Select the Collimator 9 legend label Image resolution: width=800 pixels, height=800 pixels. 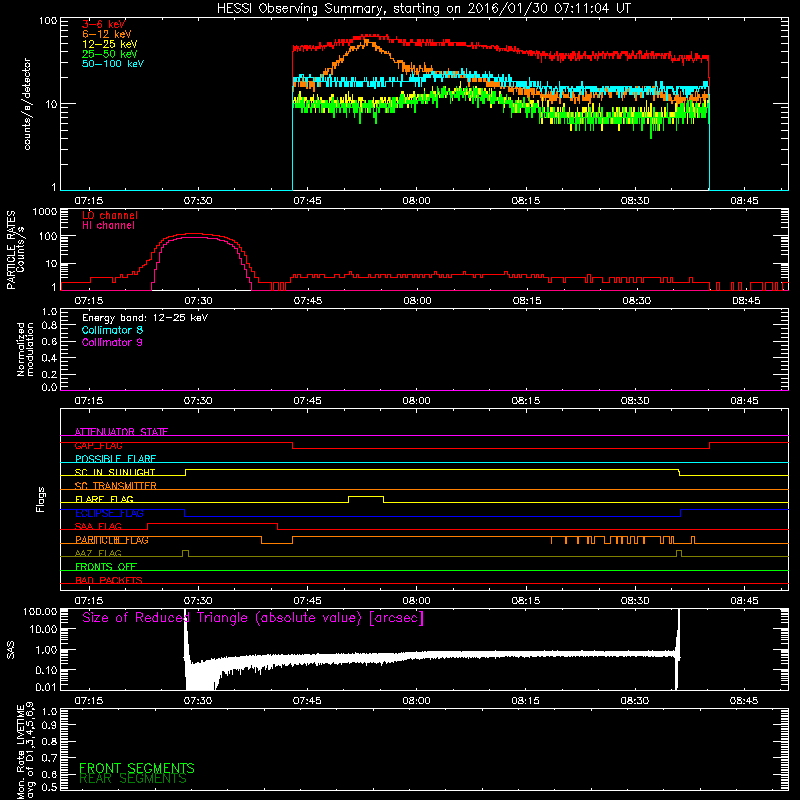click(112, 342)
